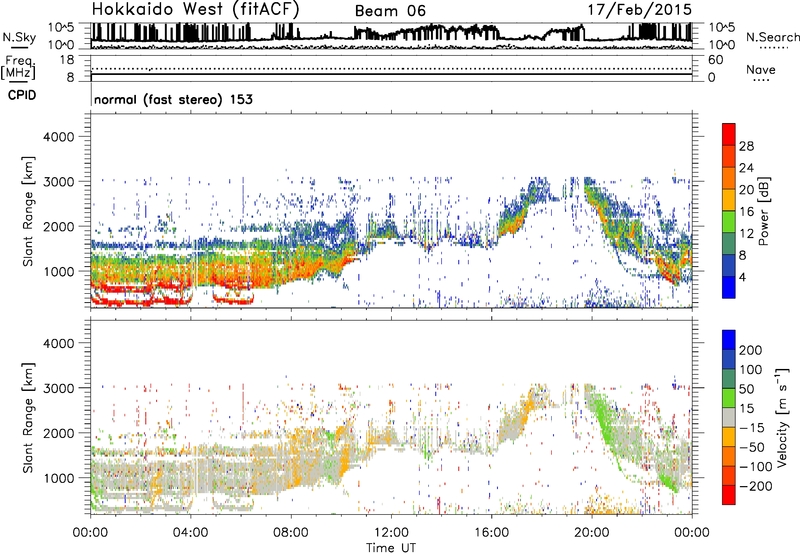Click the '-15' label on Velocity colorbar
The height and width of the screenshot is (554, 800).
point(752,428)
